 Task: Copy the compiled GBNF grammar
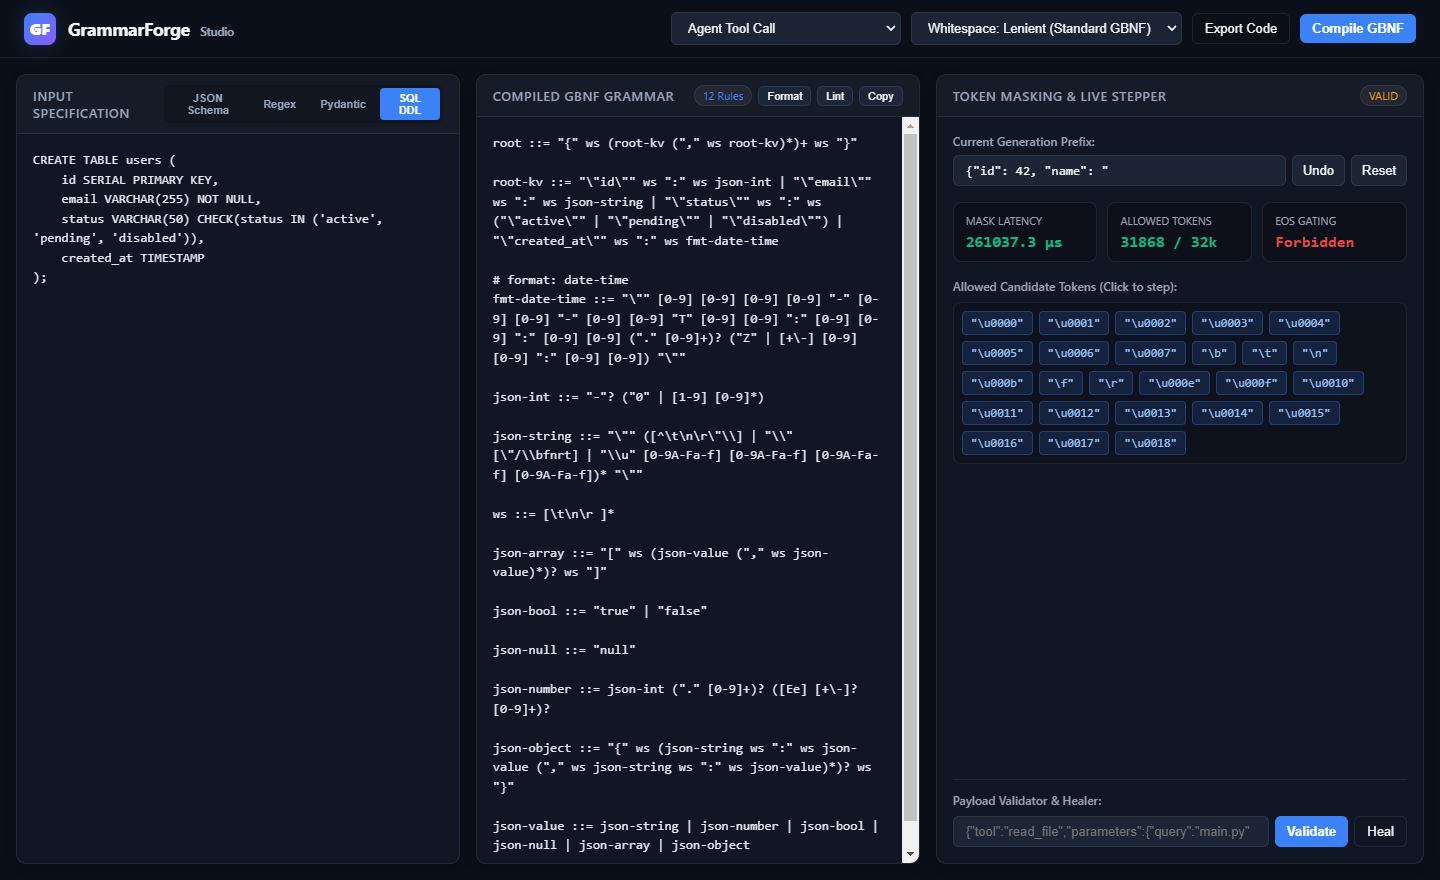pyautogui.click(x=881, y=96)
